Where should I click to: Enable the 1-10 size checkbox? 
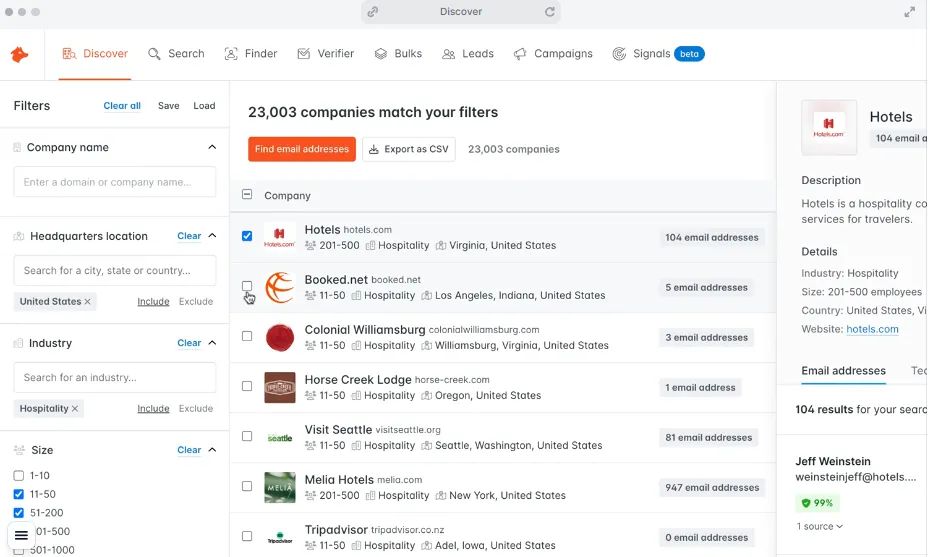pos(19,476)
